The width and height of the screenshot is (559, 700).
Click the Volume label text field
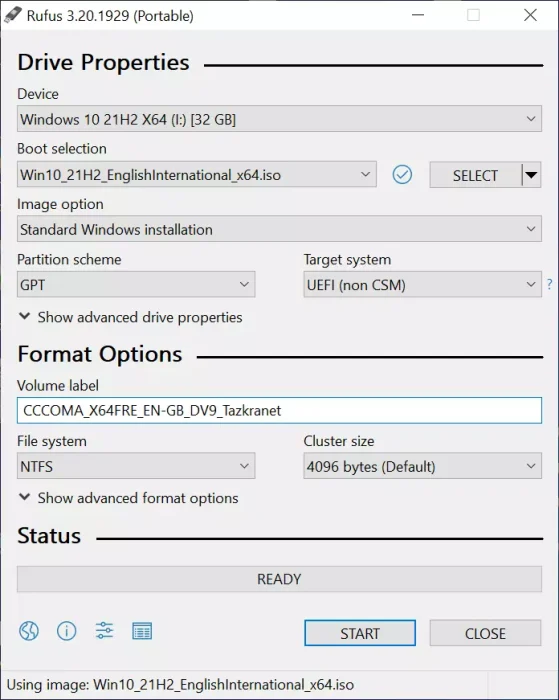(x=280, y=410)
